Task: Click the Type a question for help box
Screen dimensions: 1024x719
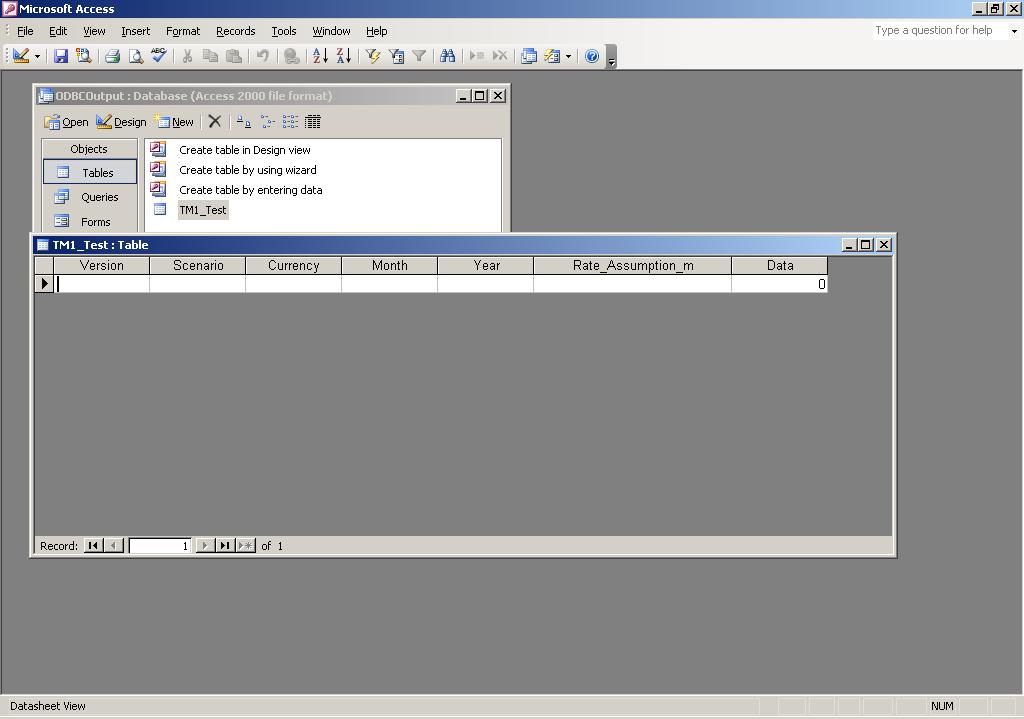Action: pyautogui.click(x=940, y=30)
